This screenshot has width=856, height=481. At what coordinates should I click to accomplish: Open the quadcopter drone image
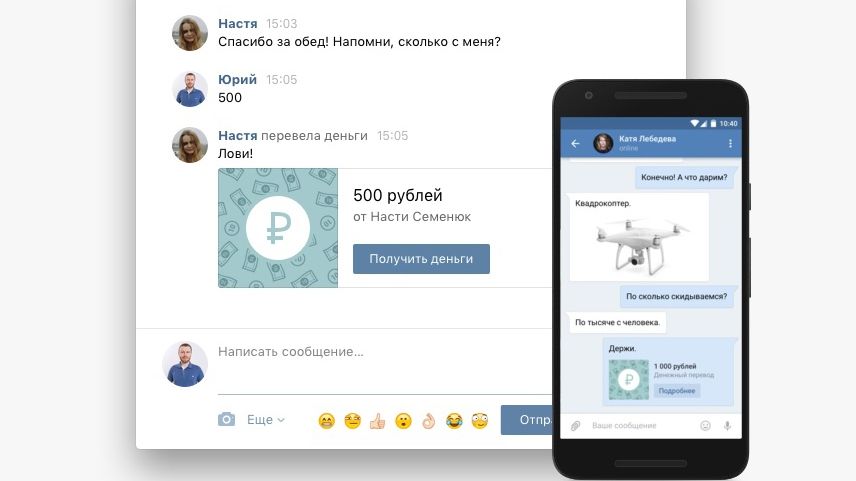point(639,243)
